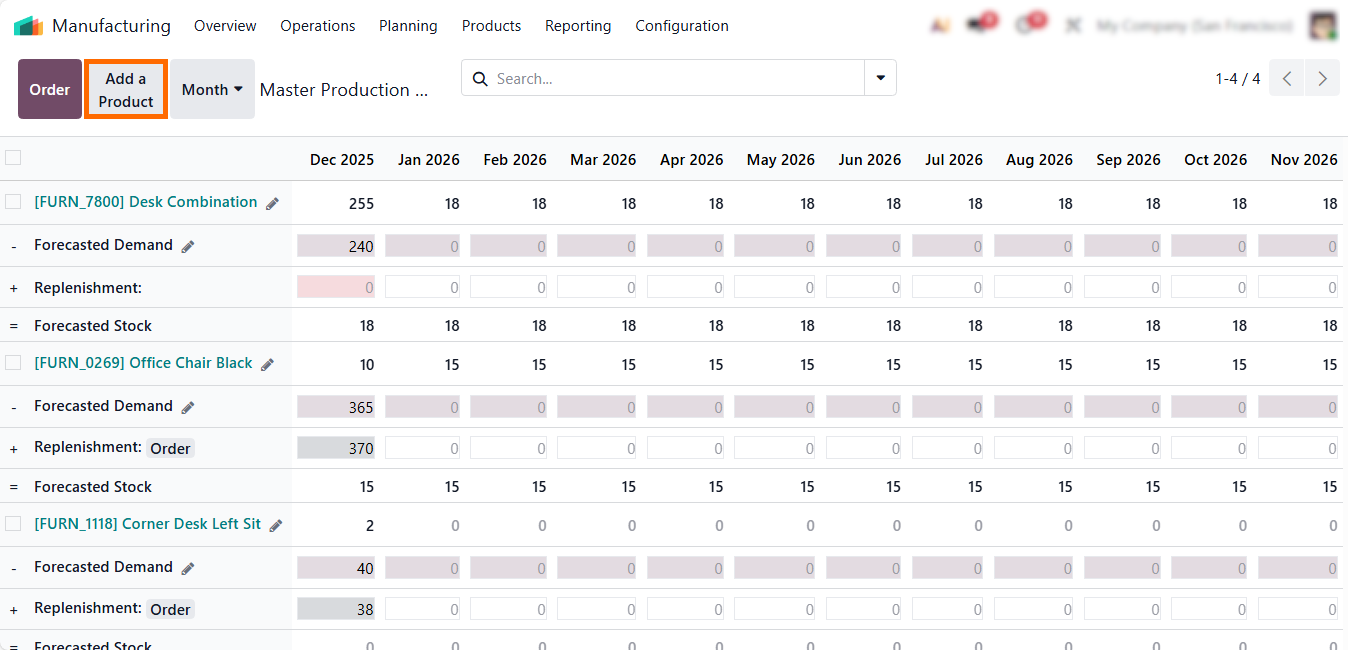The height and width of the screenshot is (650, 1348).
Task: Open the Reporting menu
Action: pos(578,26)
